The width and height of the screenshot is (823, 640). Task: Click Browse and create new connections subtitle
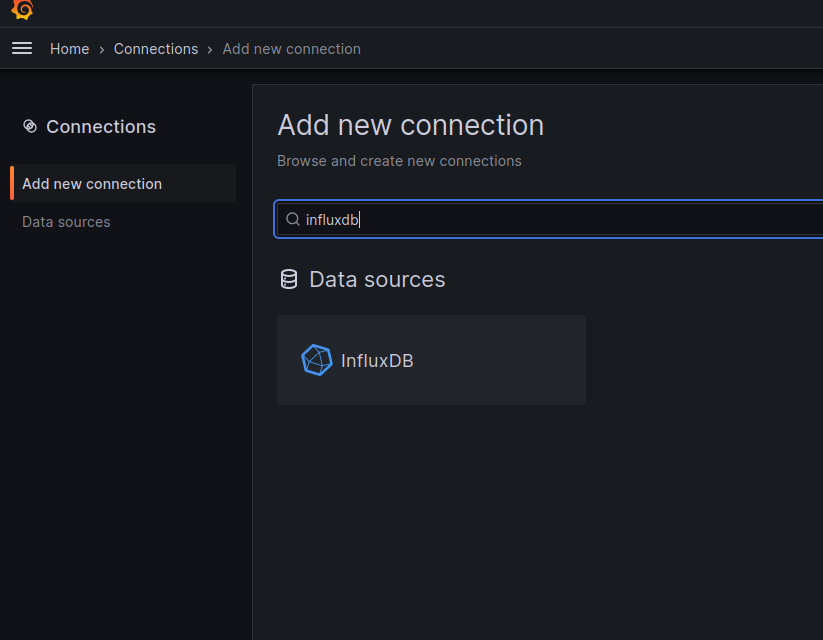pyautogui.click(x=399, y=161)
